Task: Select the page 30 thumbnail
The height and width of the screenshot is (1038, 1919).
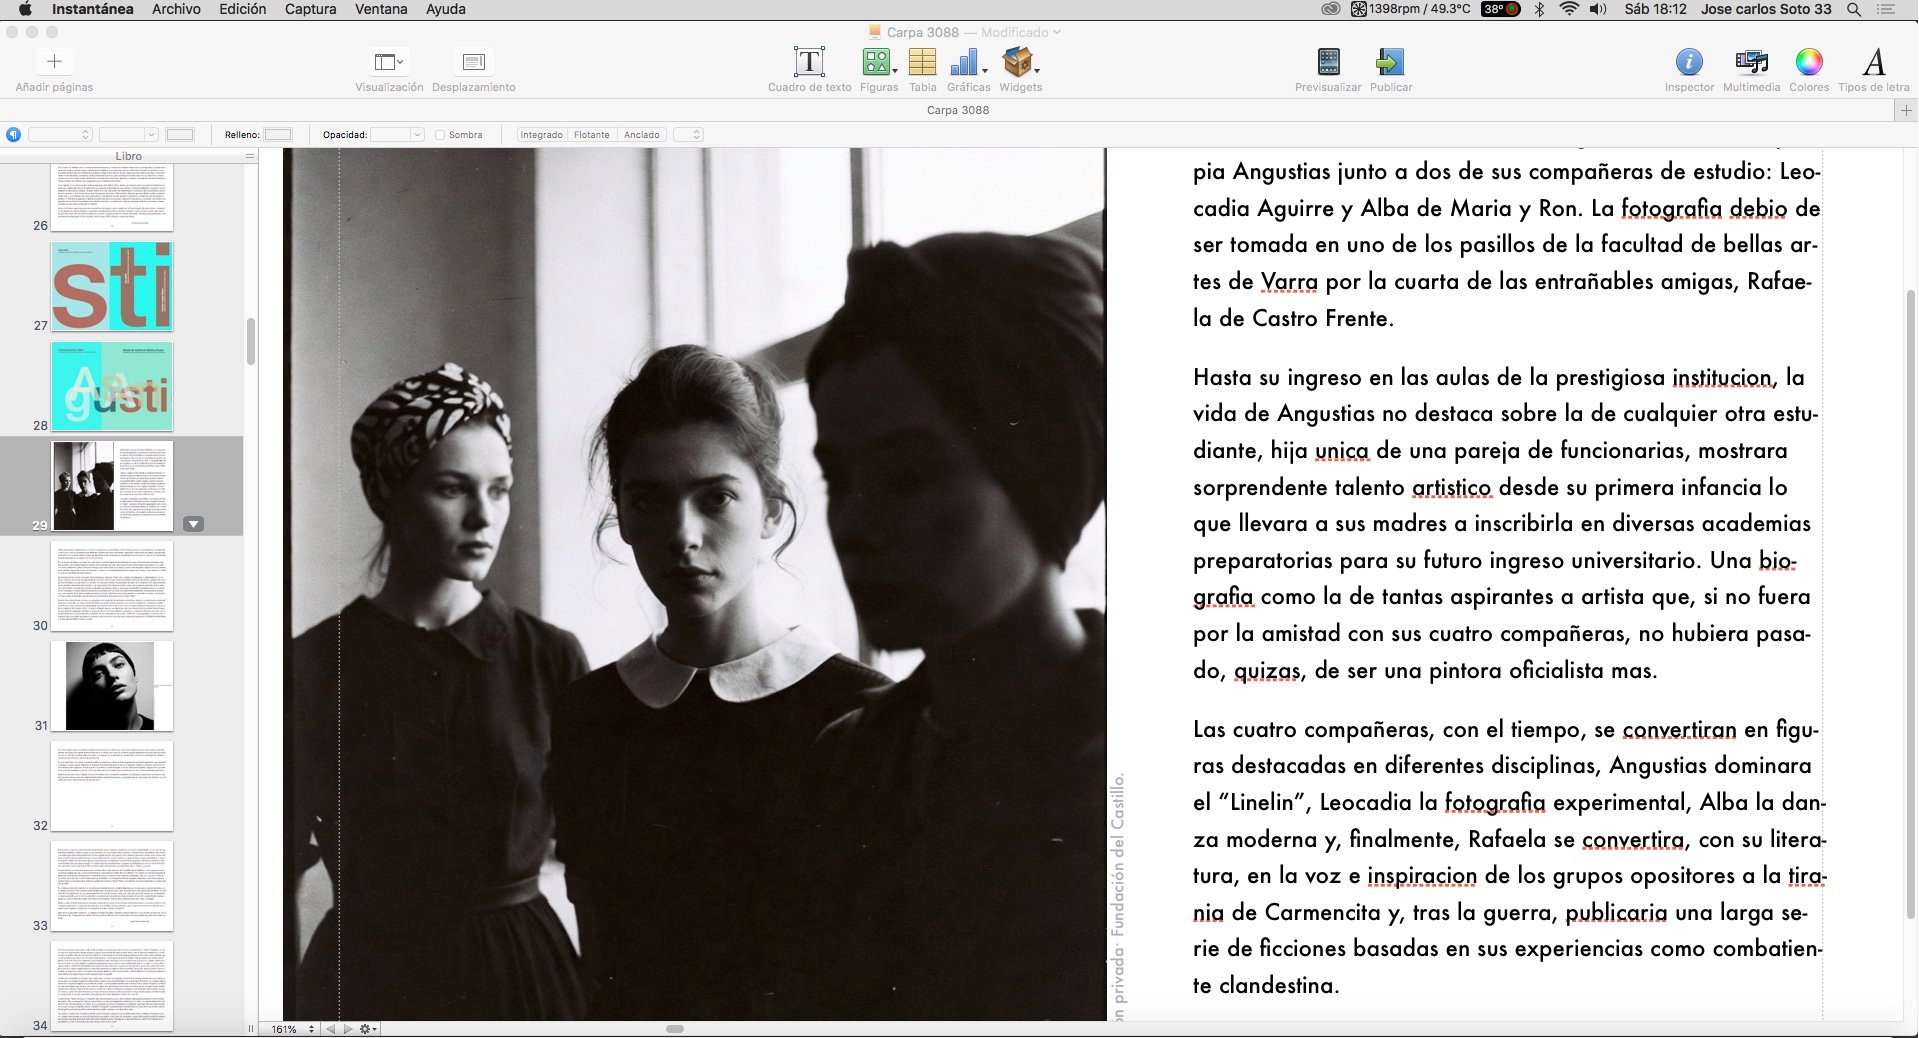Action: [112, 586]
